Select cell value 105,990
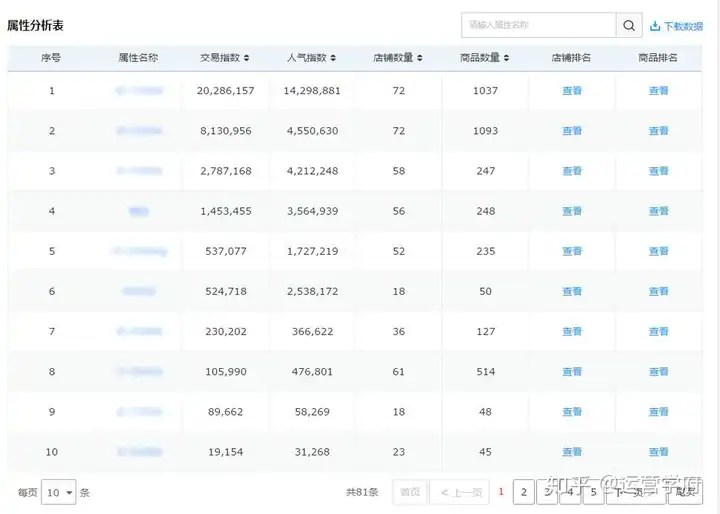The width and height of the screenshot is (720, 514). coord(226,372)
